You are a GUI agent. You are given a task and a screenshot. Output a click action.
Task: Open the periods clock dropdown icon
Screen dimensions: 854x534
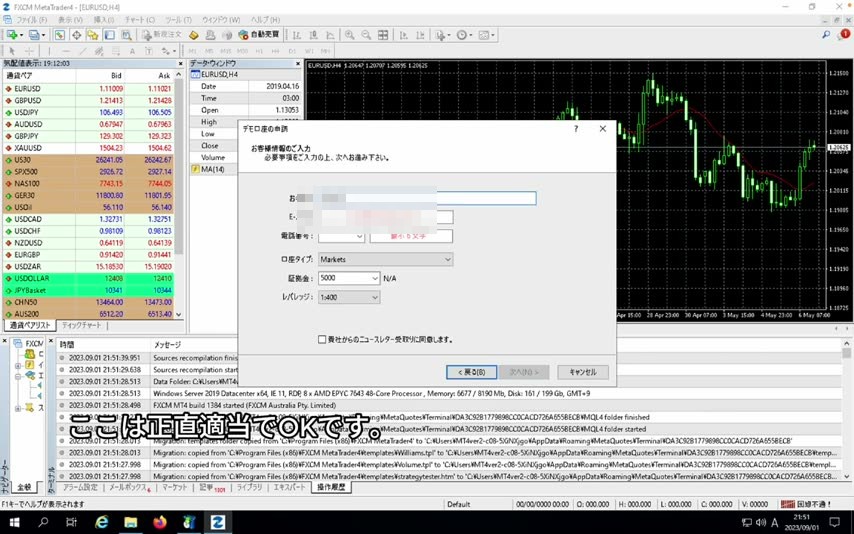(464, 35)
